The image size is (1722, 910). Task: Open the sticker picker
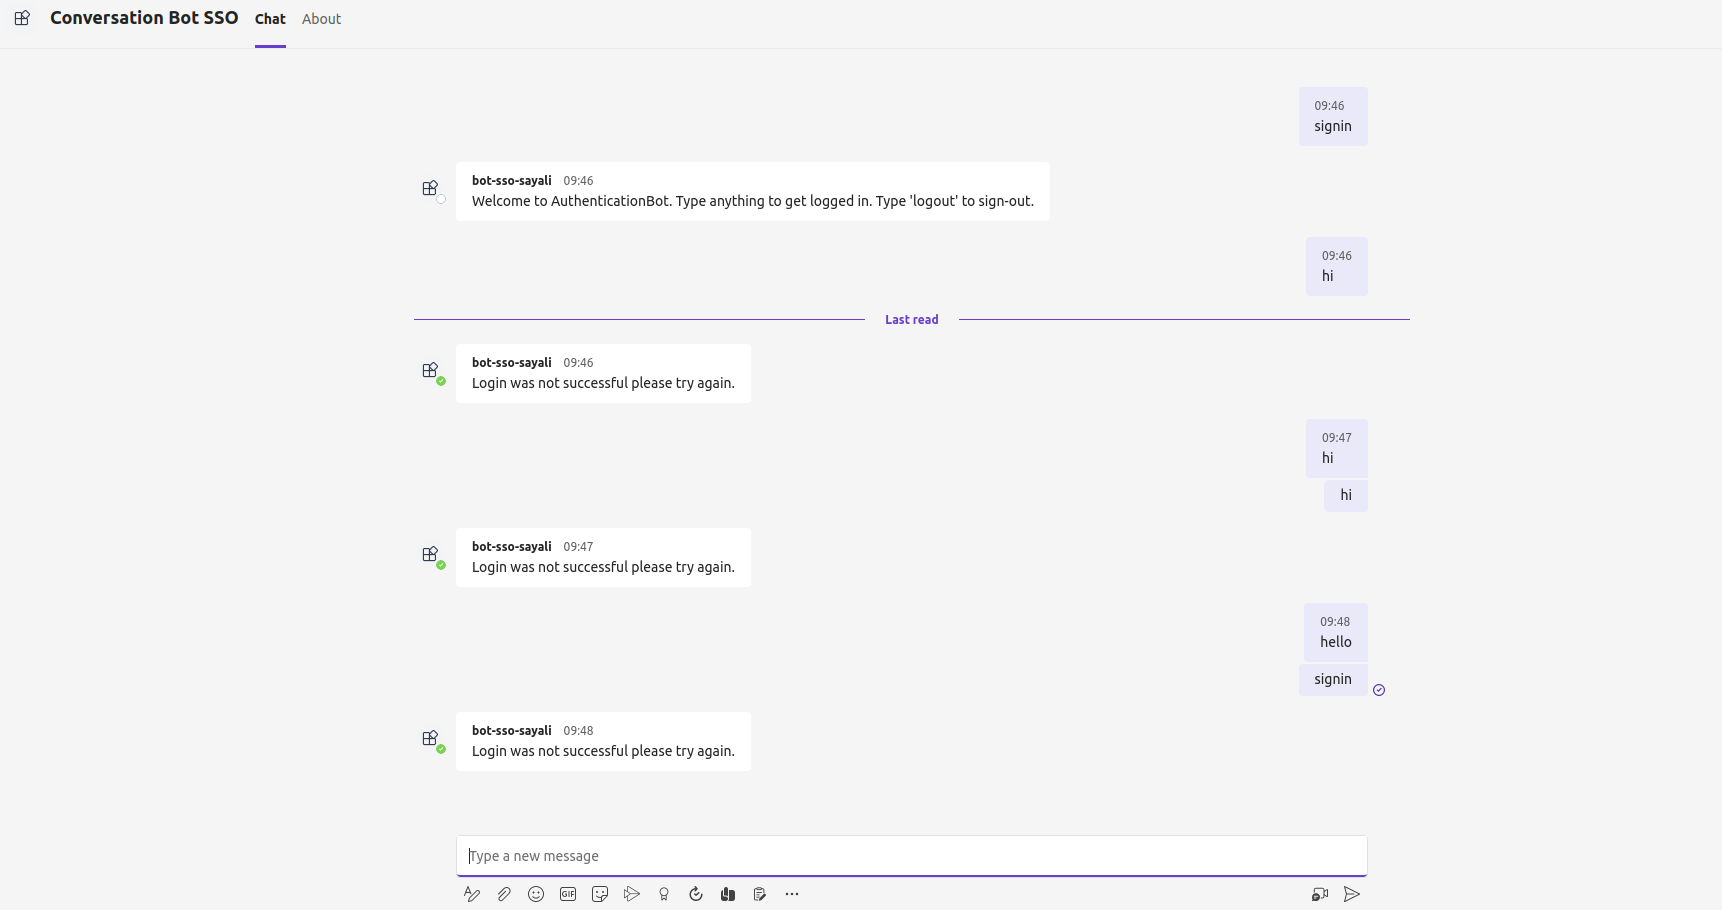tap(600, 893)
